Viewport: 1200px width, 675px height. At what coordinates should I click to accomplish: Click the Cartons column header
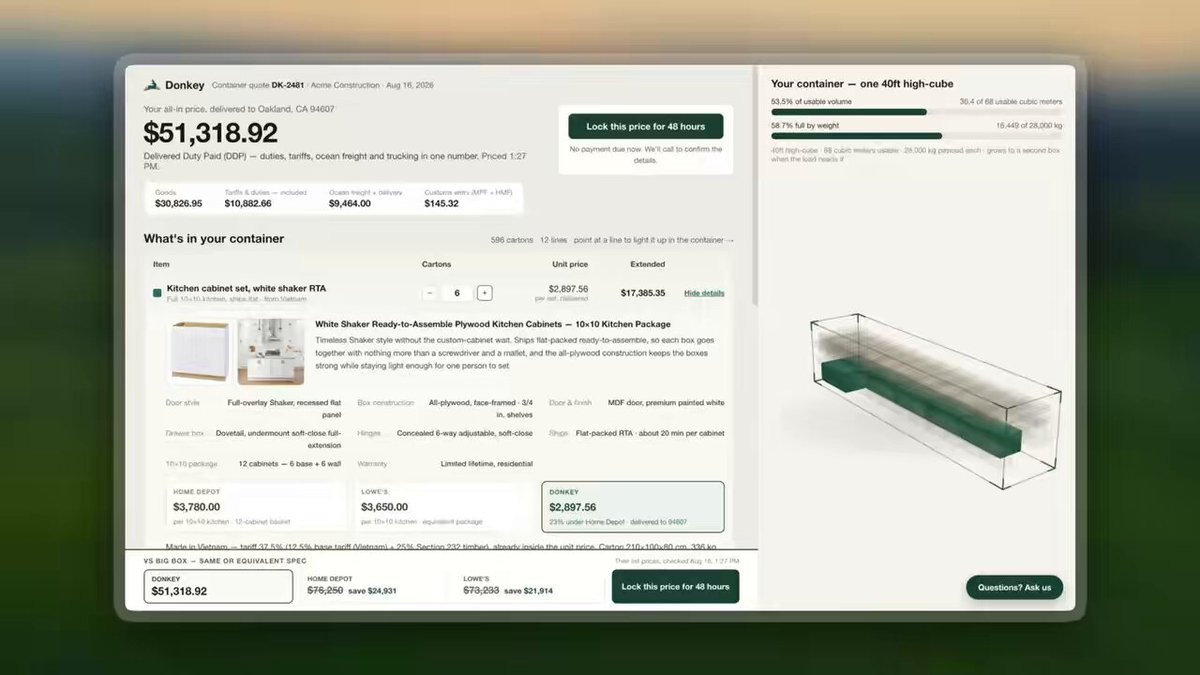point(437,264)
